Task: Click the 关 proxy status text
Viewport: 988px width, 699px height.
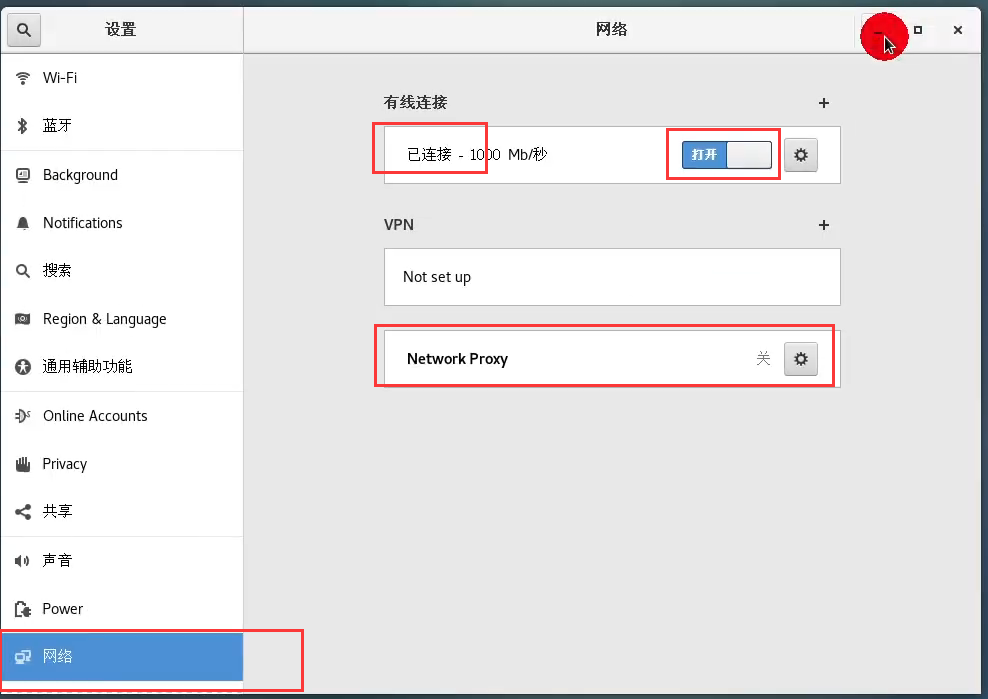Action: pos(763,359)
